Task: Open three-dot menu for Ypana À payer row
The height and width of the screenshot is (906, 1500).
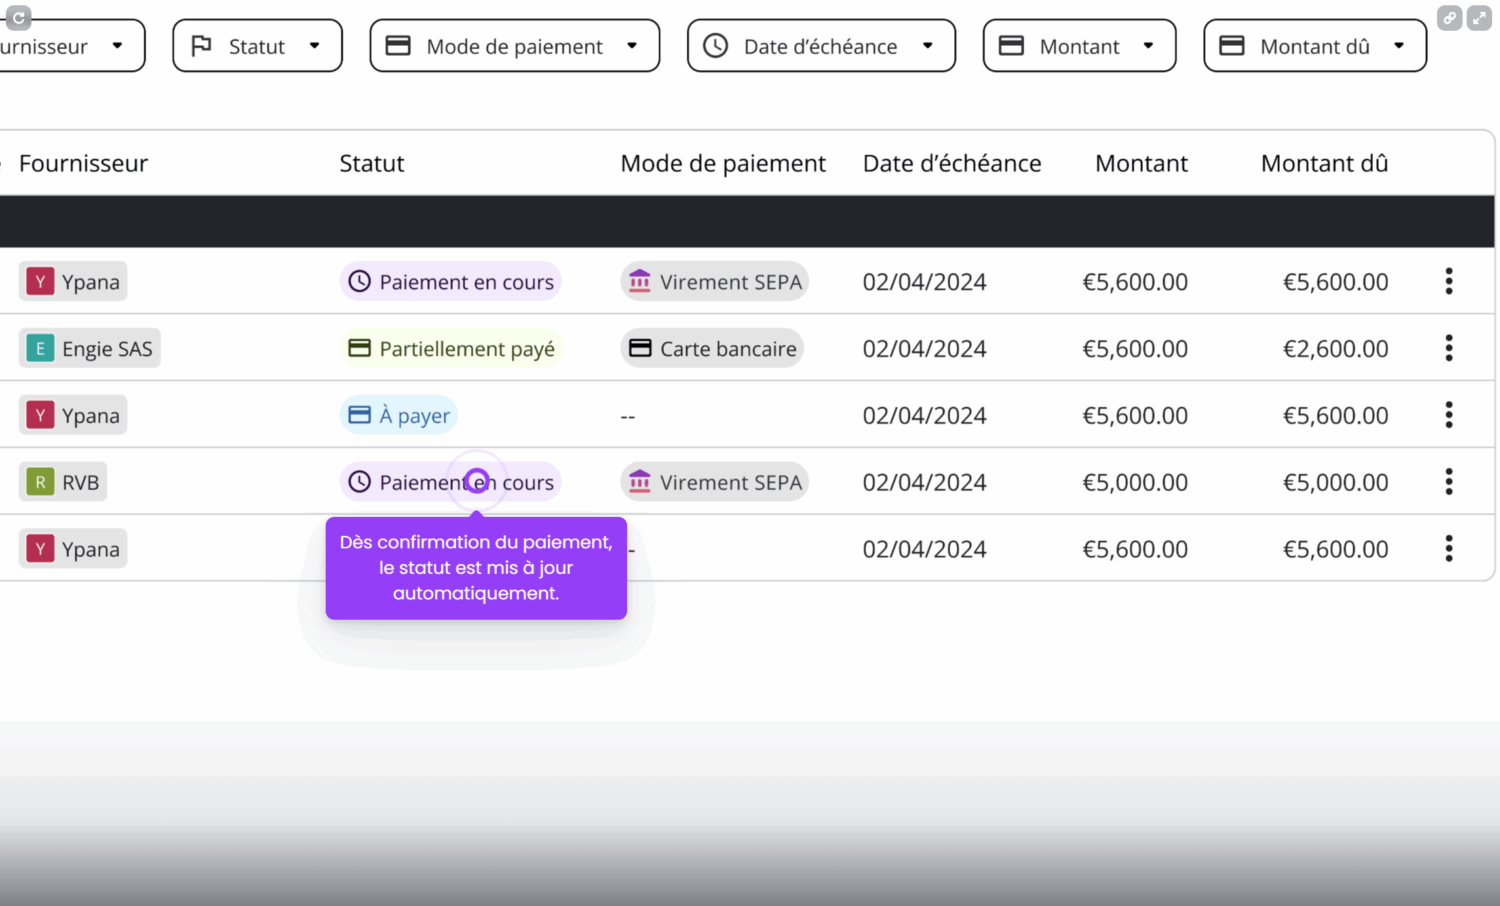Action: coord(1448,415)
